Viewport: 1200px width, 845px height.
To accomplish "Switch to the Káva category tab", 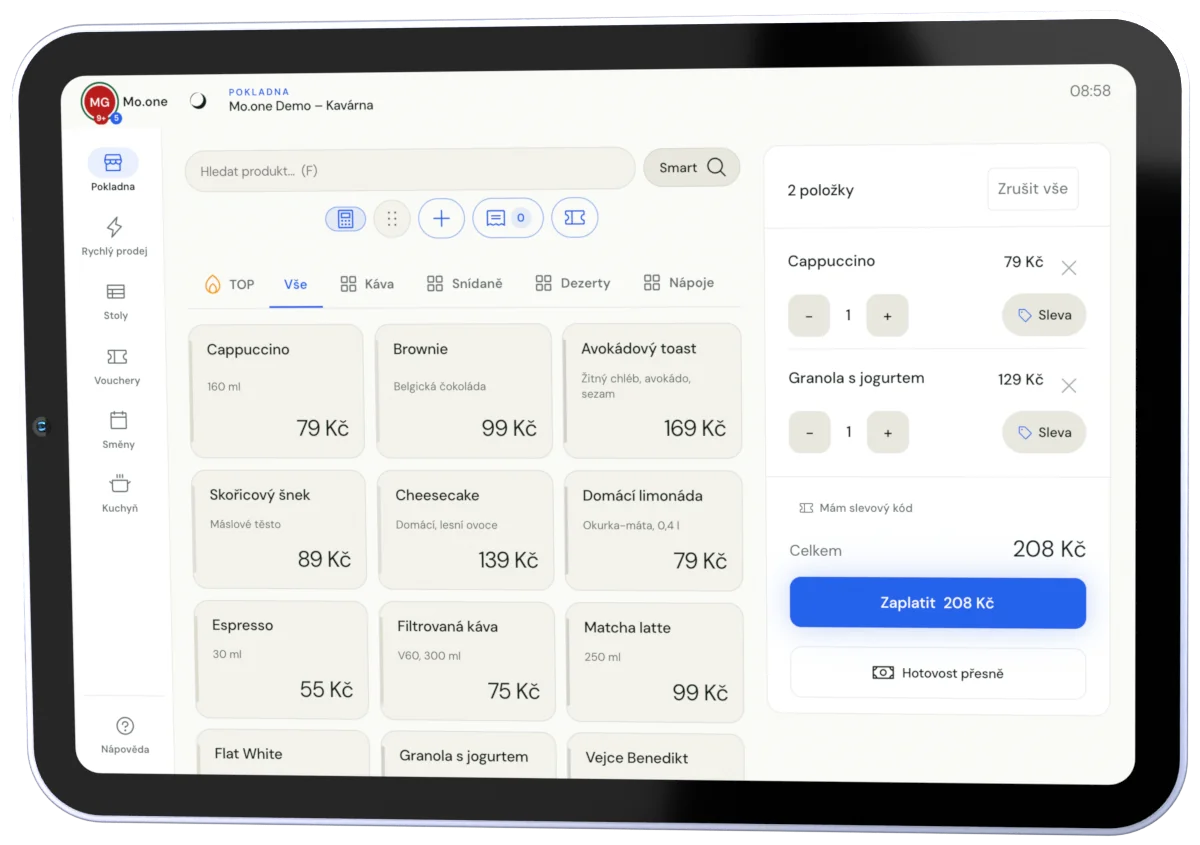I will pos(367,284).
